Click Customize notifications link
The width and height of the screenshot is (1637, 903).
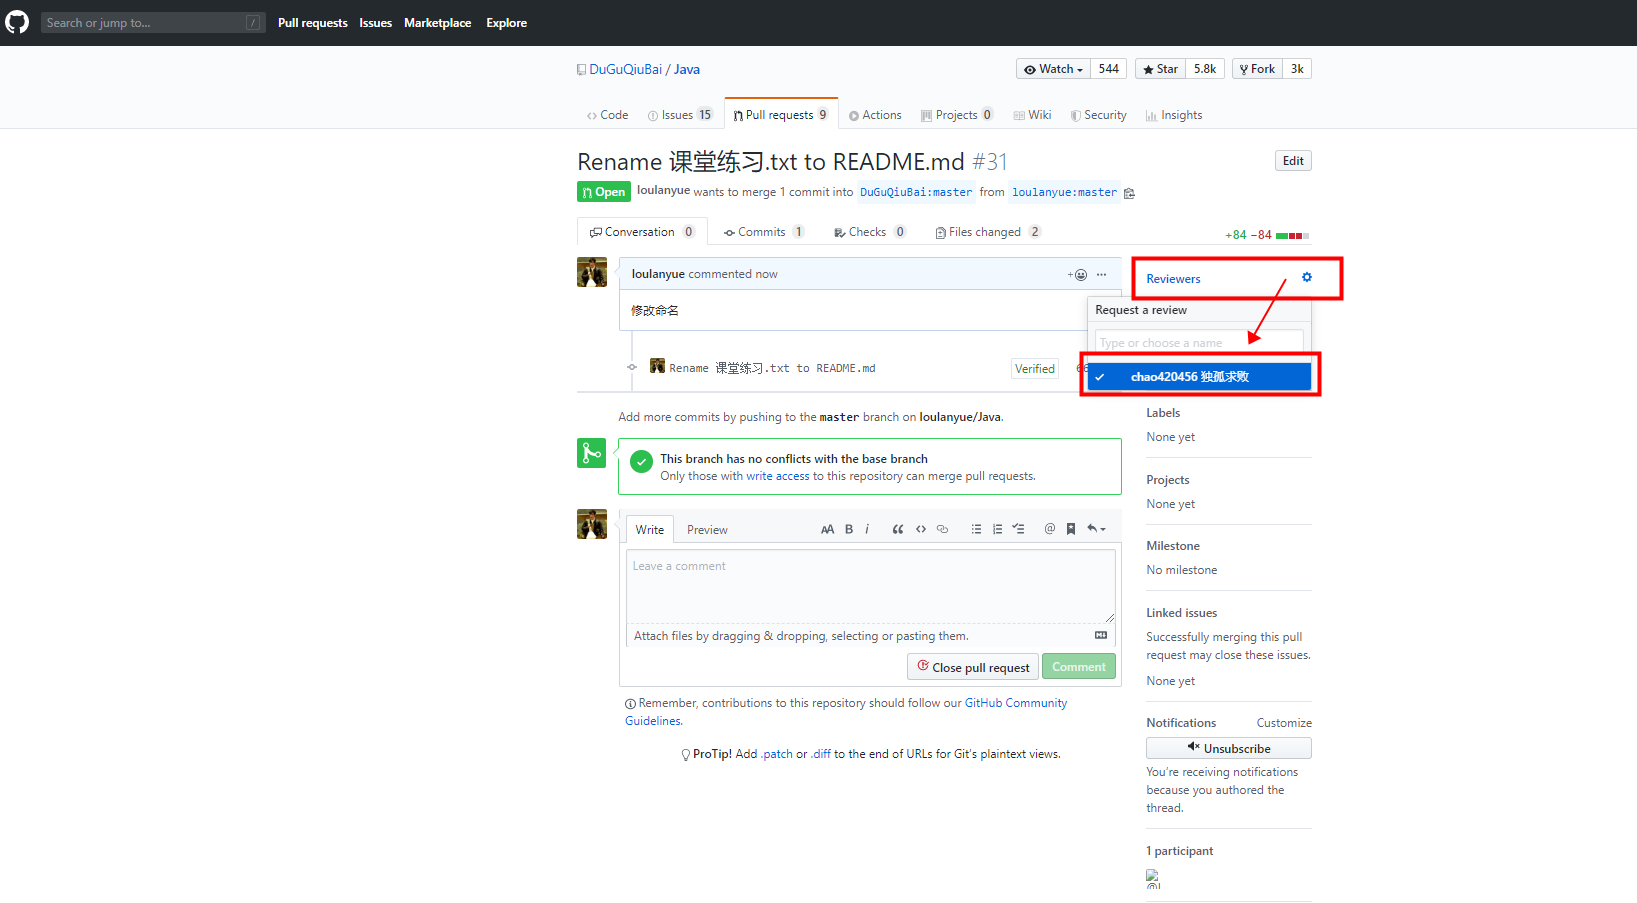pos(1284,723)
